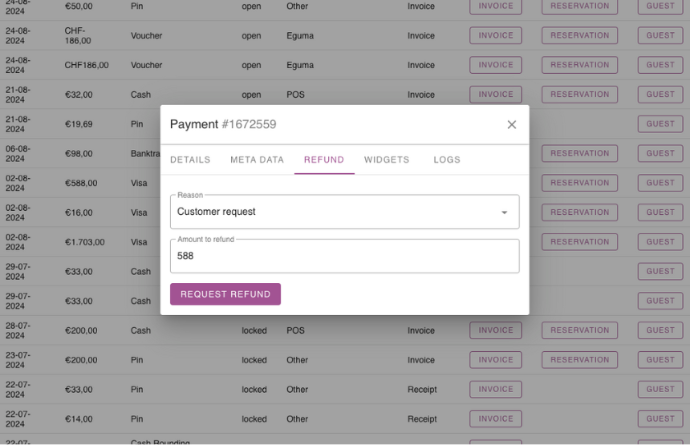
Task: Open Invoice for the €14,00 Pin receipt
Action: click(x=496, y=419)
